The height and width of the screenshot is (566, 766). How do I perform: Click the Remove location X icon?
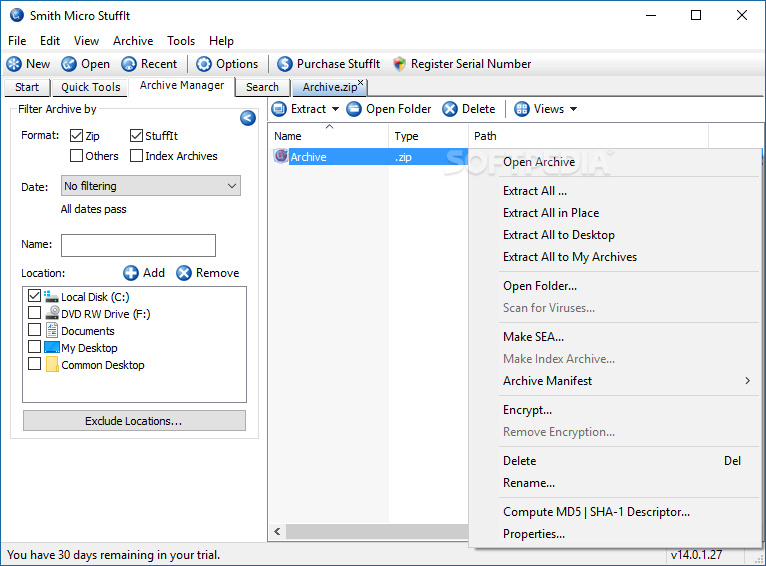coord(184,273)
